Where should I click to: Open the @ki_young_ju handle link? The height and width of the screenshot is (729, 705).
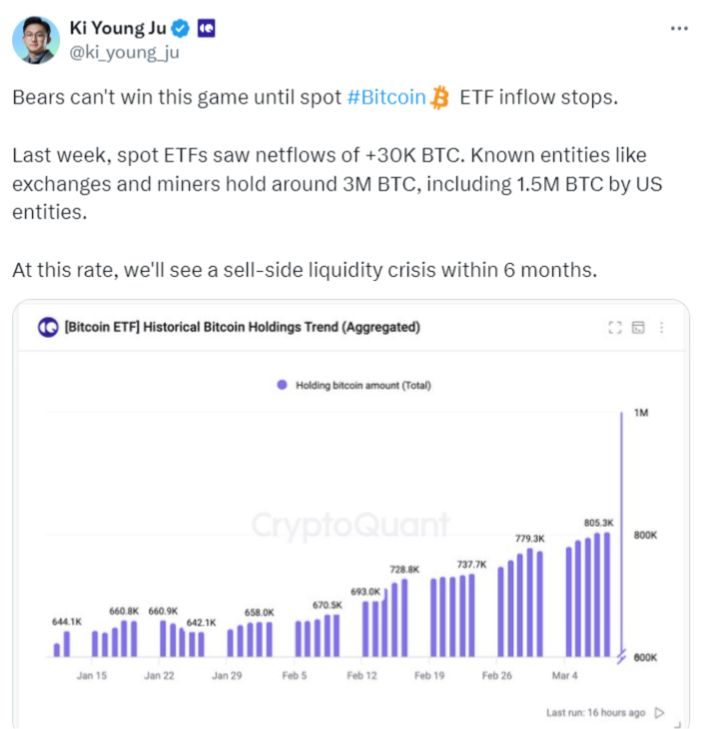point(125,52)
